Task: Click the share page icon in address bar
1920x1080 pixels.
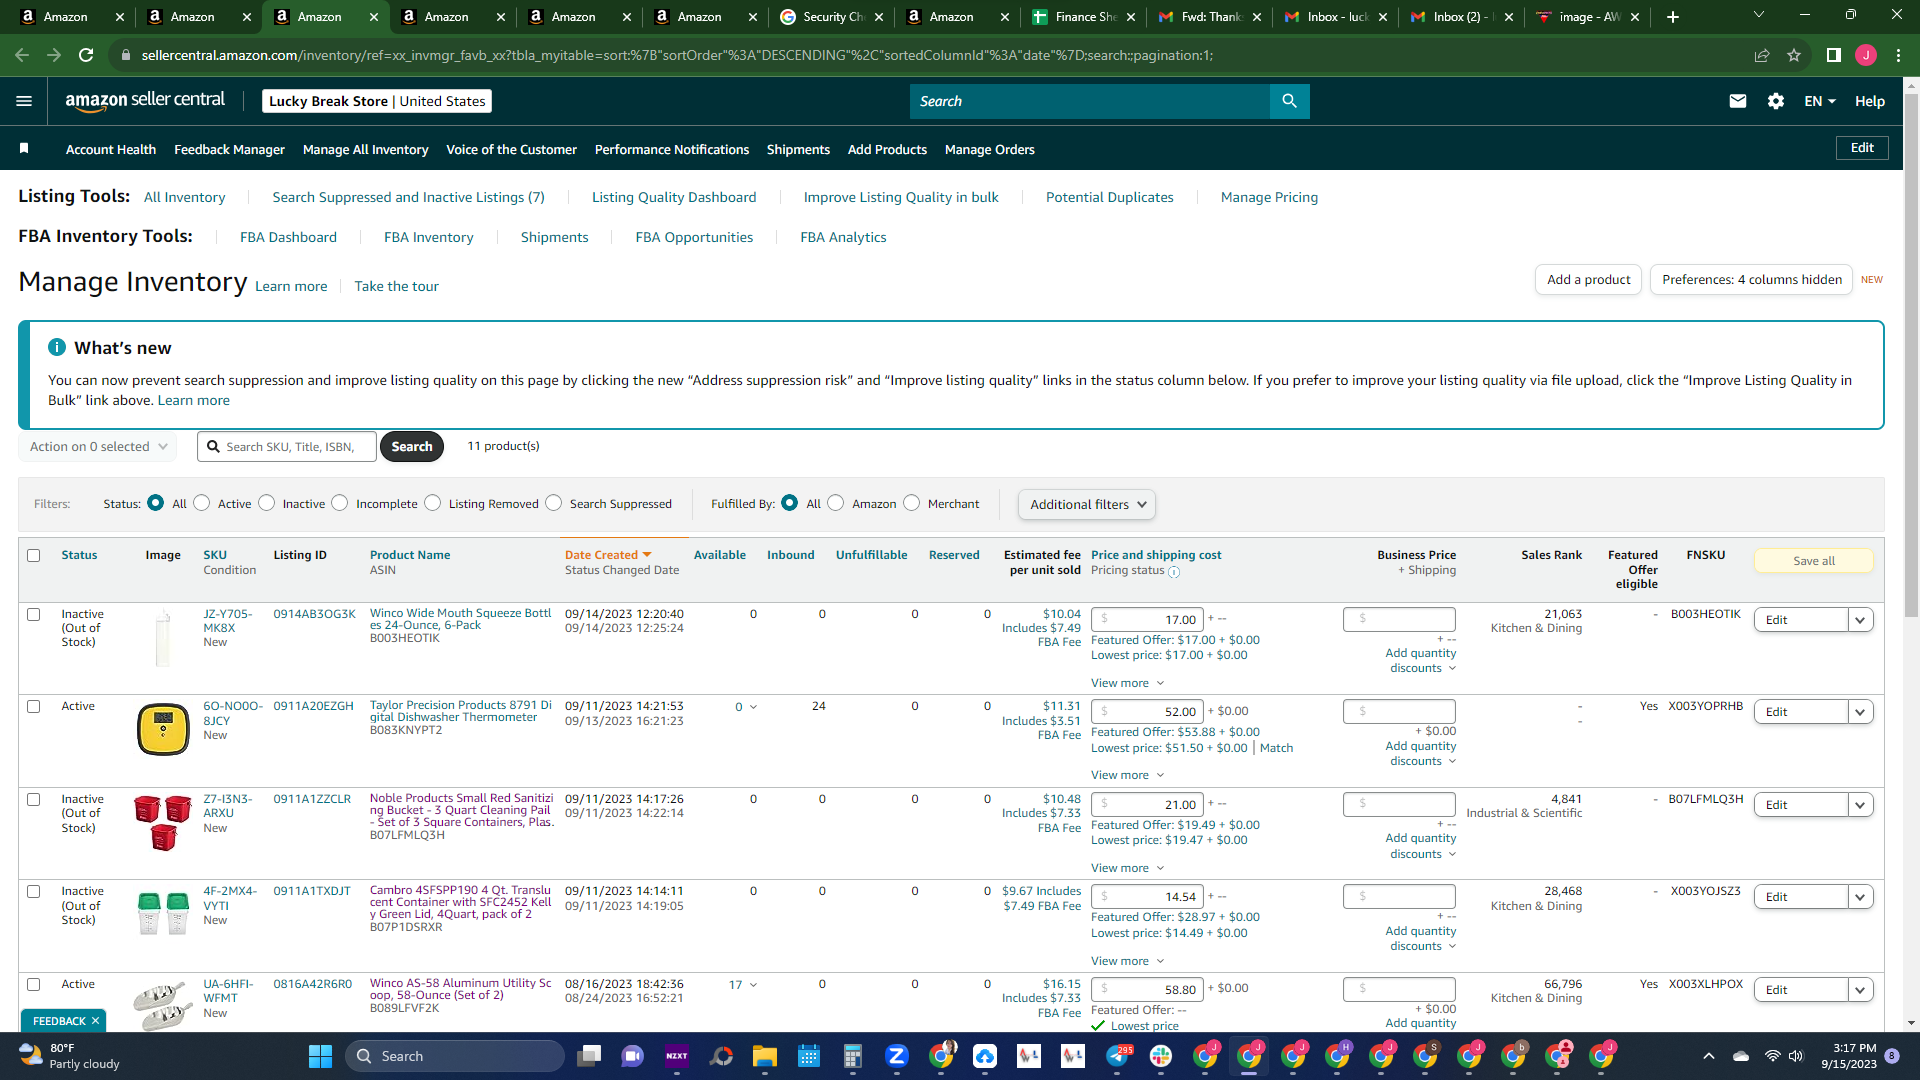Action: tap(1762, 55)
